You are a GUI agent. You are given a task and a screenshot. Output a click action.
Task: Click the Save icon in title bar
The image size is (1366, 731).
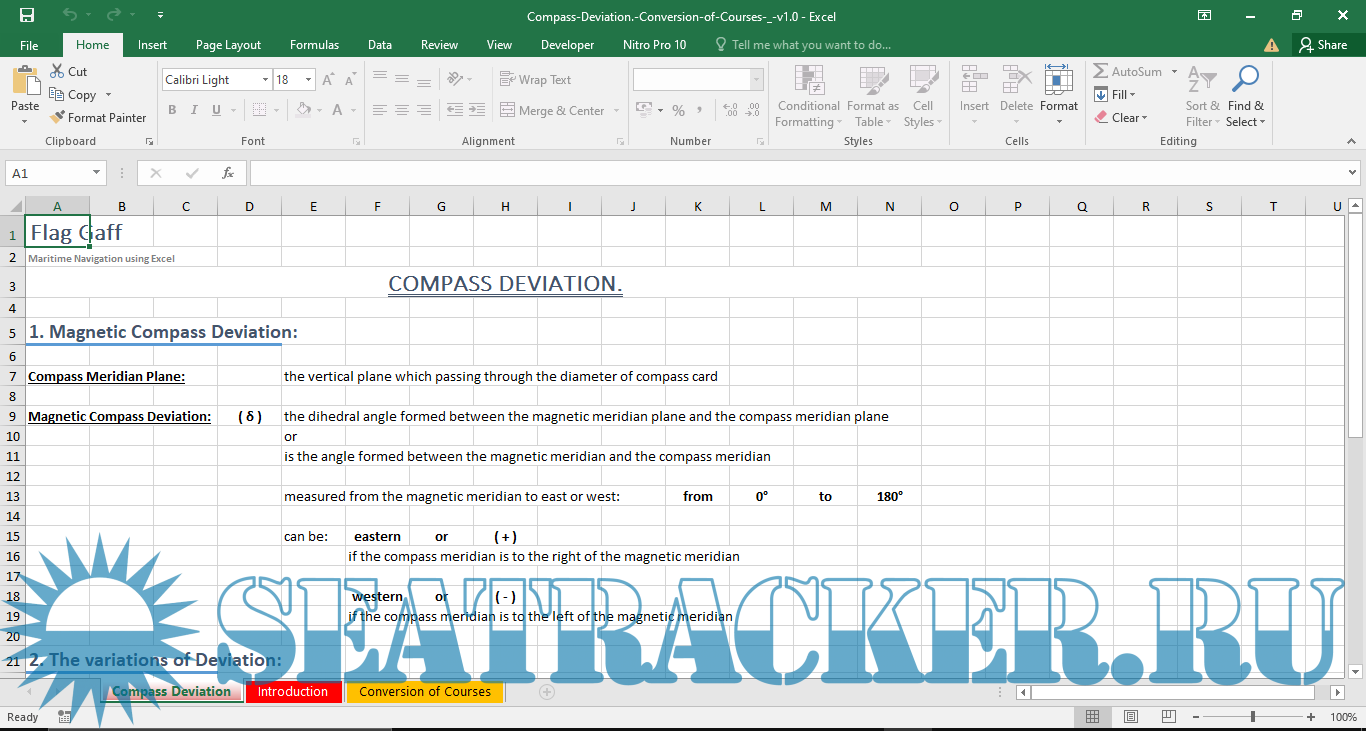pyautogui.click(x=27, y=15)
